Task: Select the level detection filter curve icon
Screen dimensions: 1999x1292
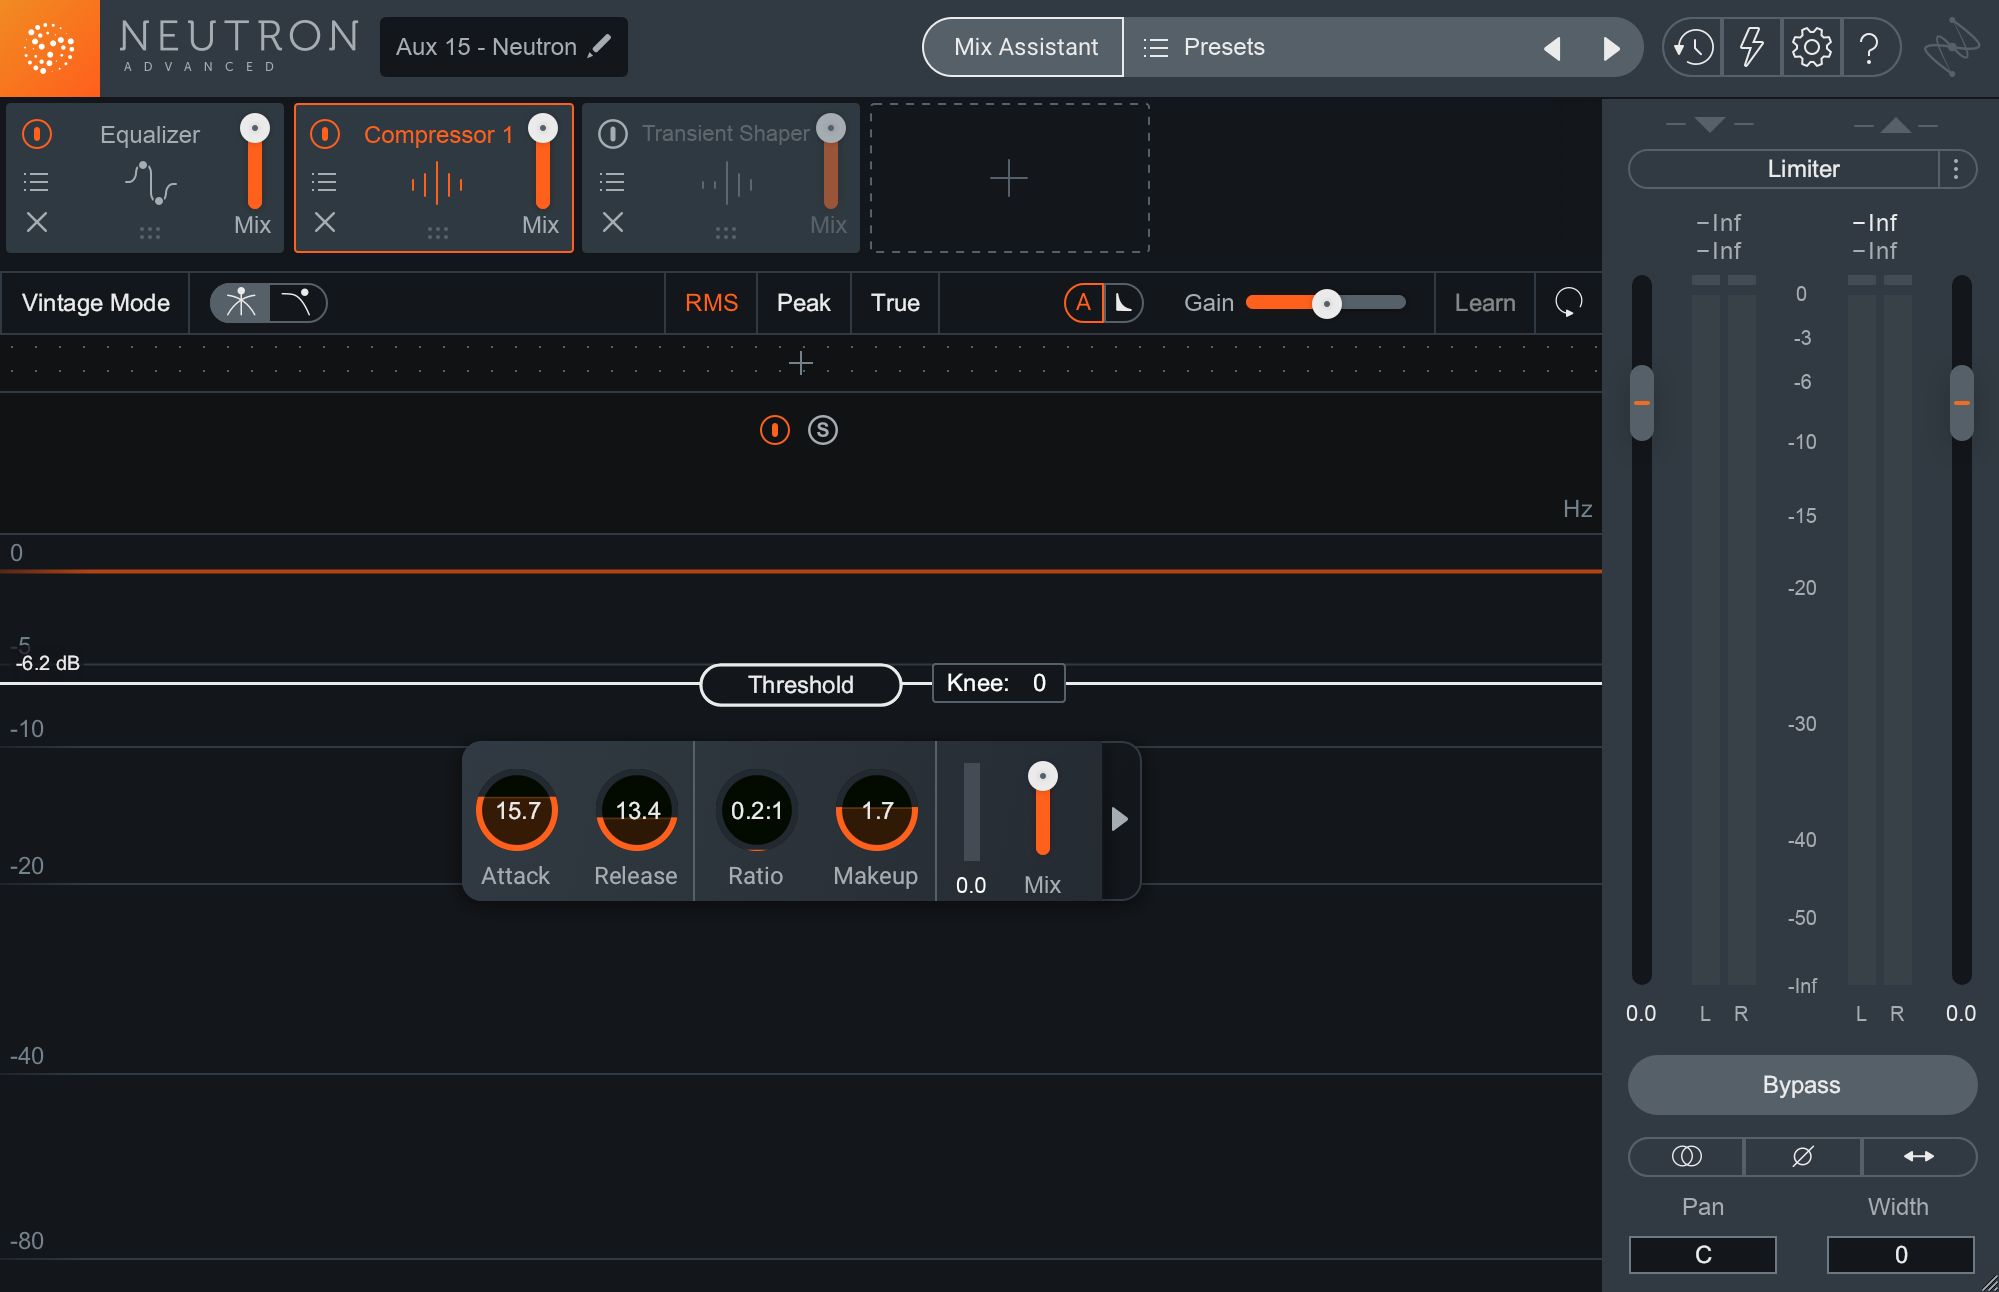Action: tap(240, 303)
